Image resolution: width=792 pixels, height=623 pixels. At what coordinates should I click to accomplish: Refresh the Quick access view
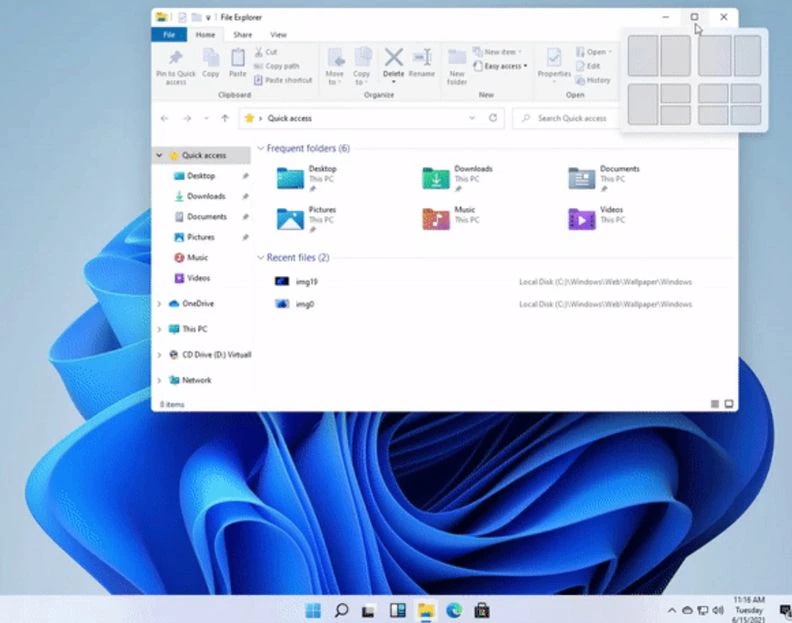(x=492, y=118)
